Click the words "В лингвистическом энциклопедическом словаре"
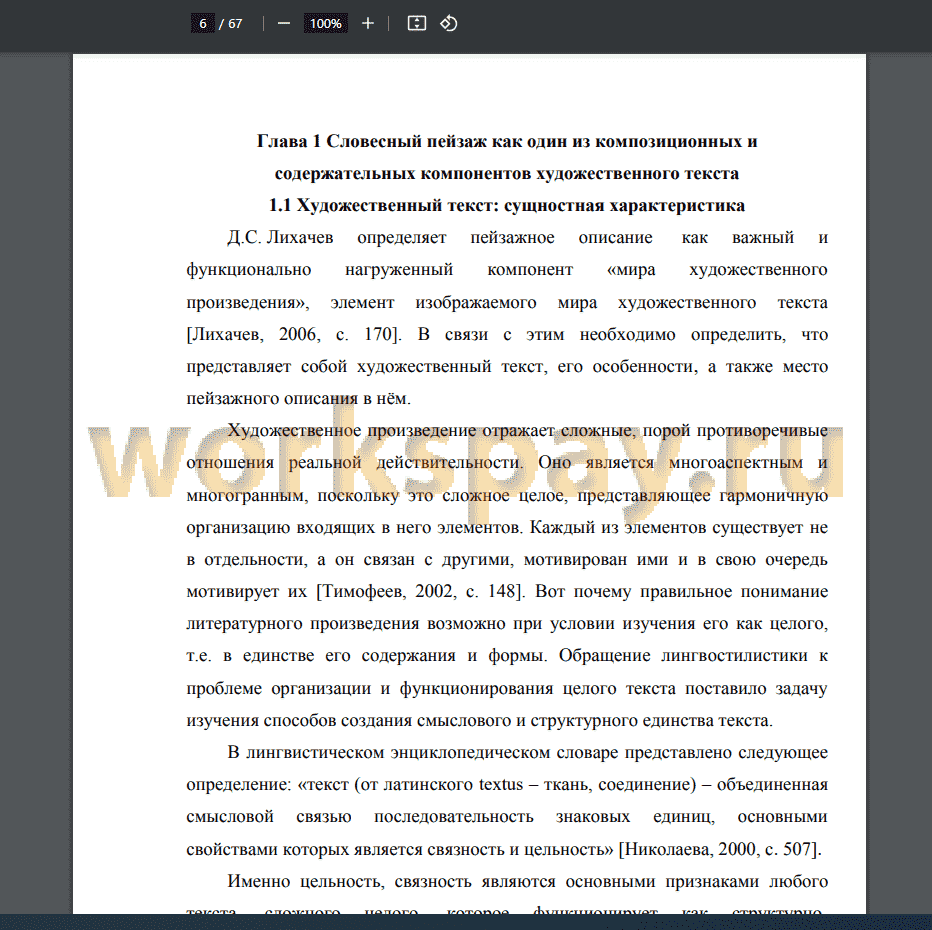This screenshot has width=932, height=930. pos(423,753)
